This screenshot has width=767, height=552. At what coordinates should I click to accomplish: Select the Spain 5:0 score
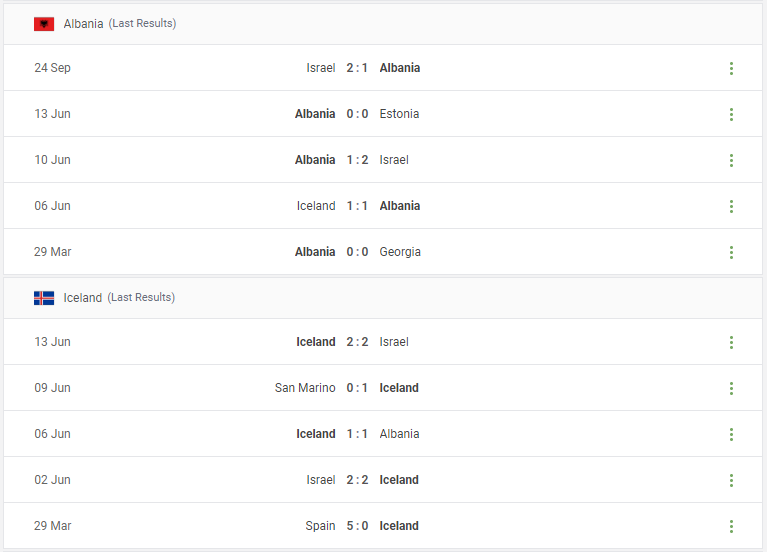click(357, 526)
